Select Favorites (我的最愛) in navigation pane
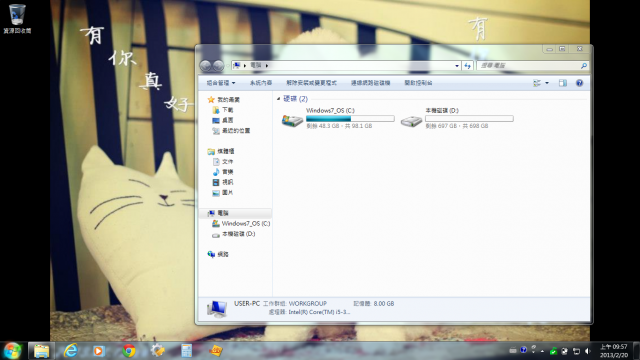 click(x=224, y=100)
